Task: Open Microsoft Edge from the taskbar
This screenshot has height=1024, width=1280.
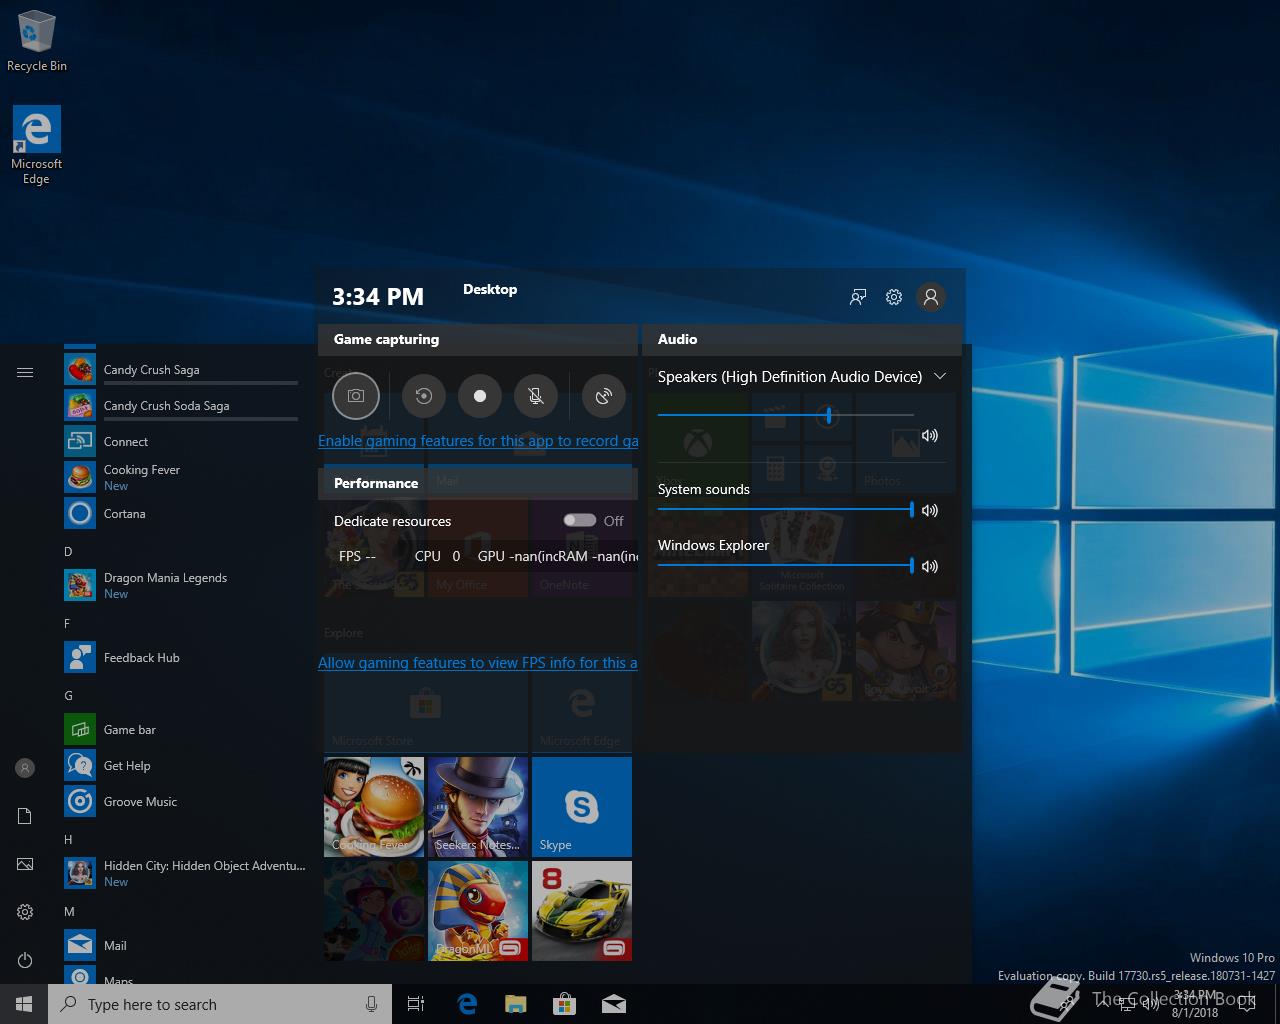Action: pos(467,1004)
